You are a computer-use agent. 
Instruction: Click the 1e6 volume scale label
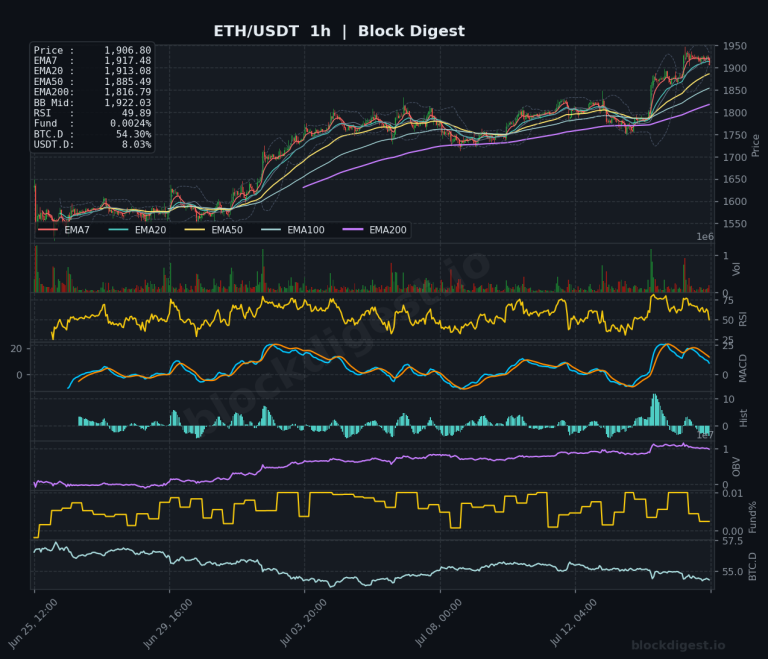click(x=705, y=237)
